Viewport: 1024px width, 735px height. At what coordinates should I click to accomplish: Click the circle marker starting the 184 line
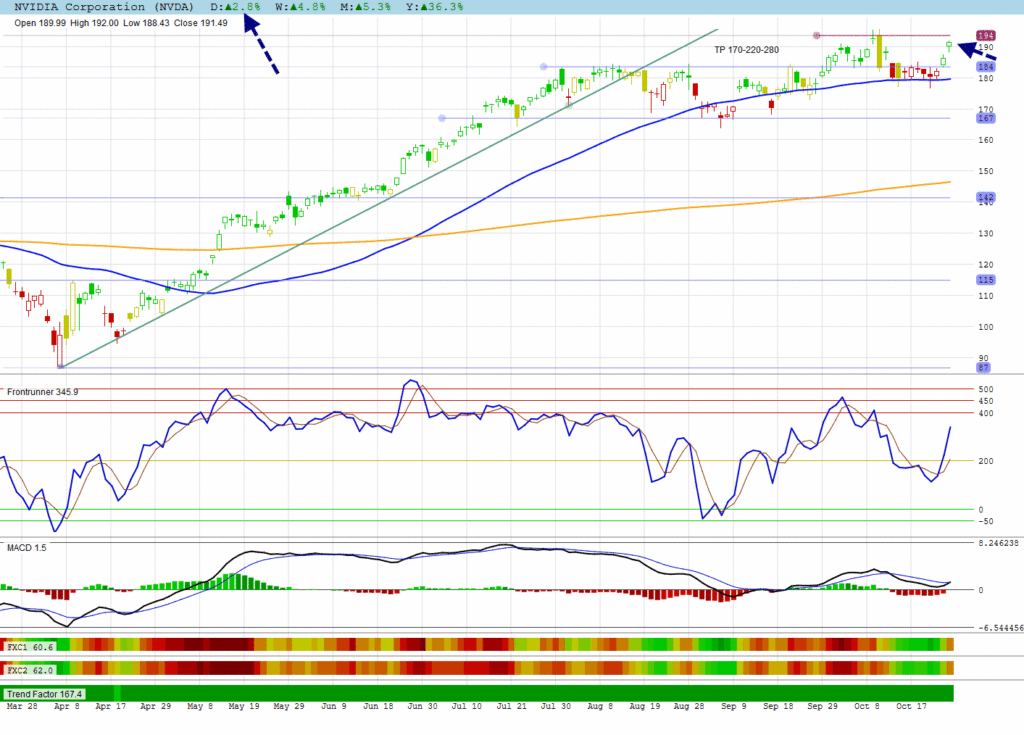(x=543, y=67)
